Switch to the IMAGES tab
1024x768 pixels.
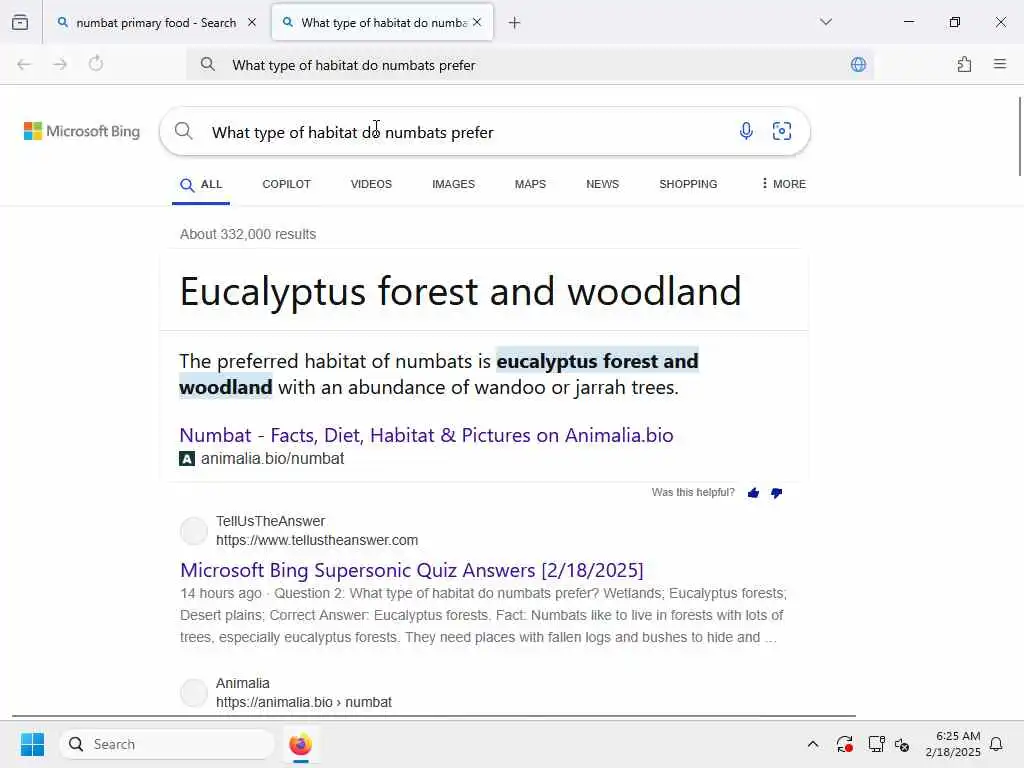pyautogui.click(x=453, y=184)
